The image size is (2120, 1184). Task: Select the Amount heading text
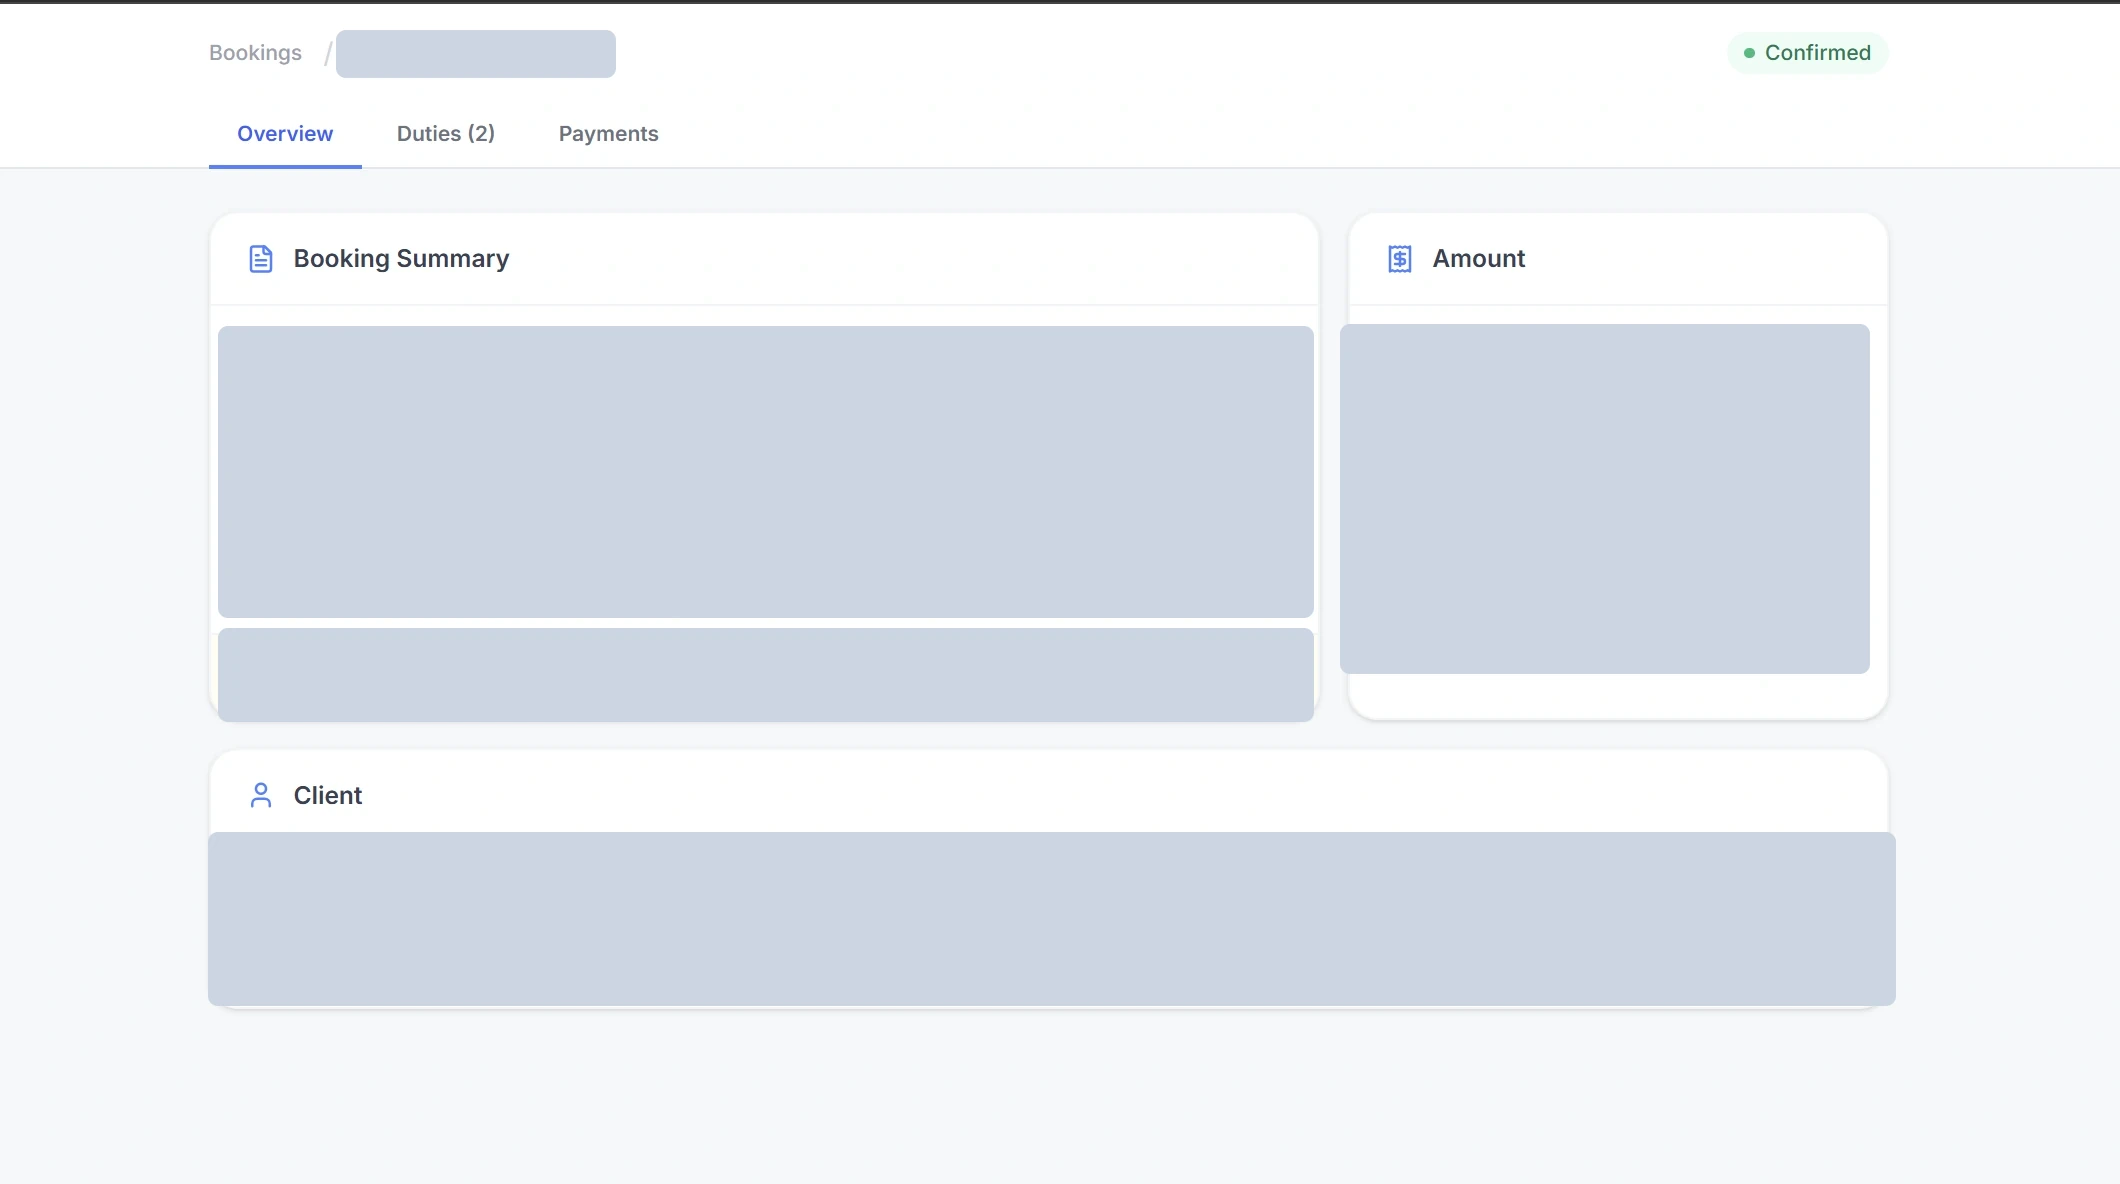pos(1479,259)
